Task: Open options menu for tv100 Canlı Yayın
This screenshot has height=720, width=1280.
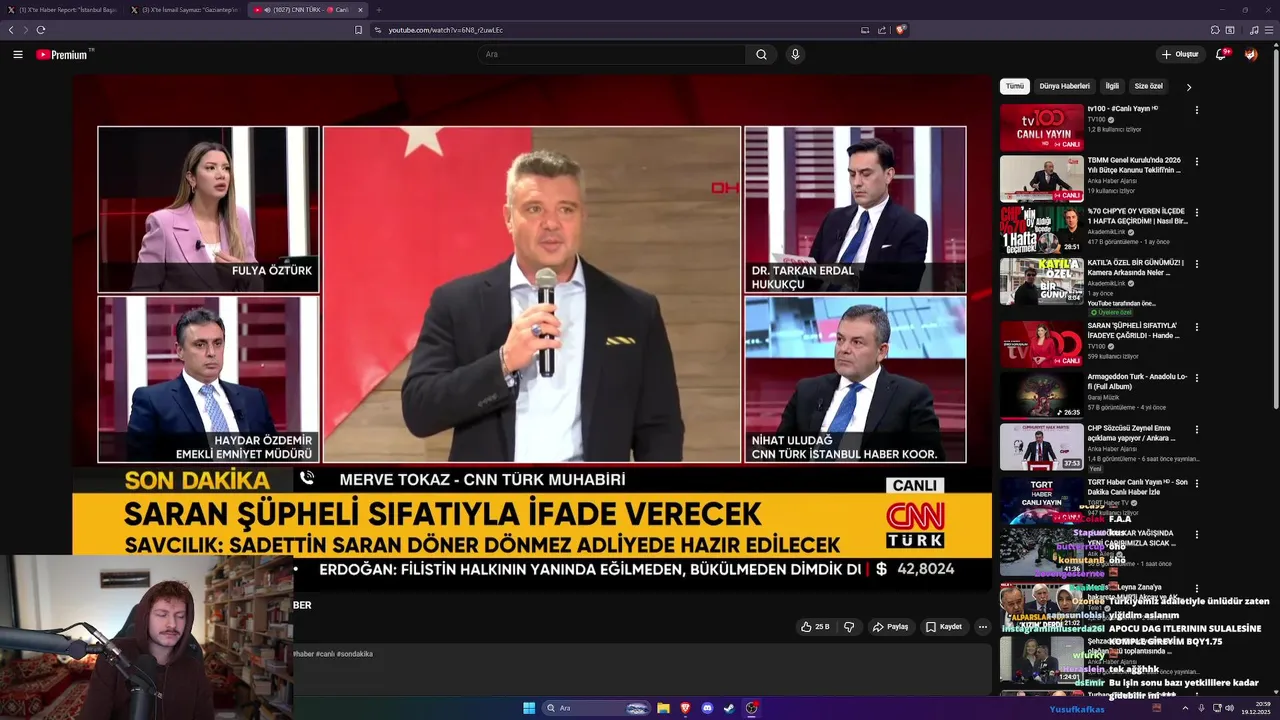Action: [x=1197, y=110]
